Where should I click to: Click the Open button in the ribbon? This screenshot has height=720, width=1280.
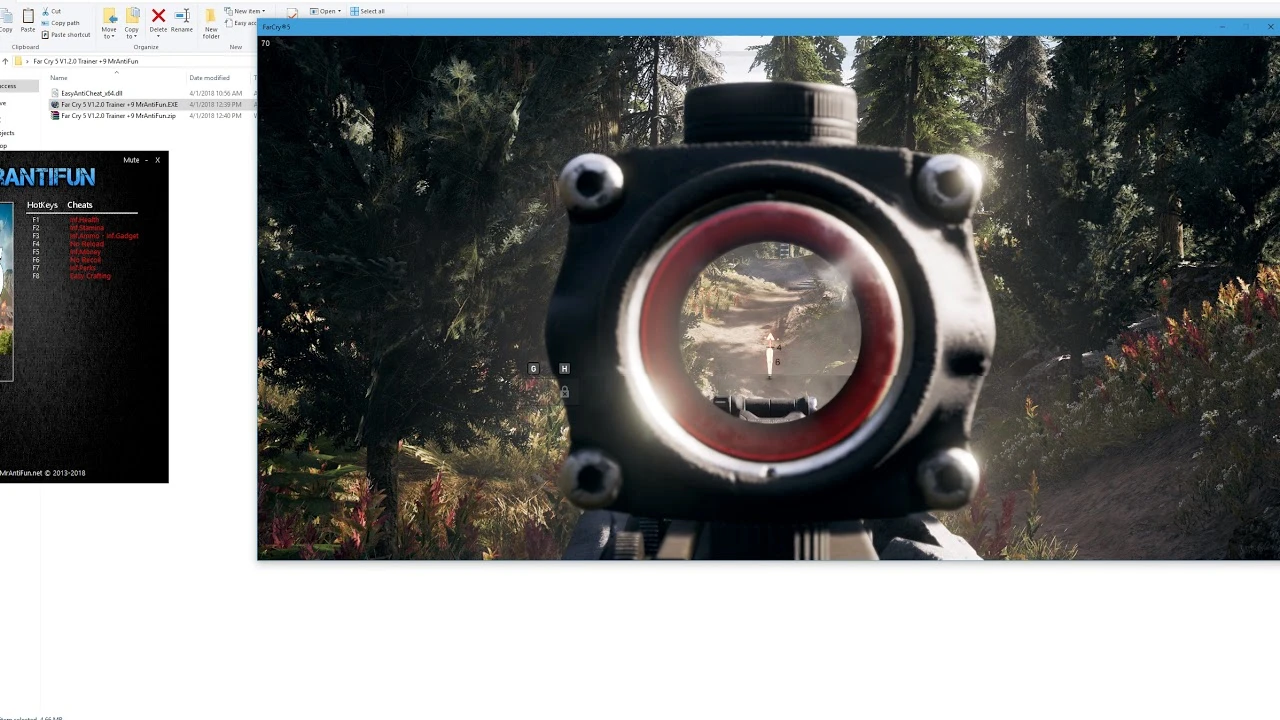click(x=327, y=11)
